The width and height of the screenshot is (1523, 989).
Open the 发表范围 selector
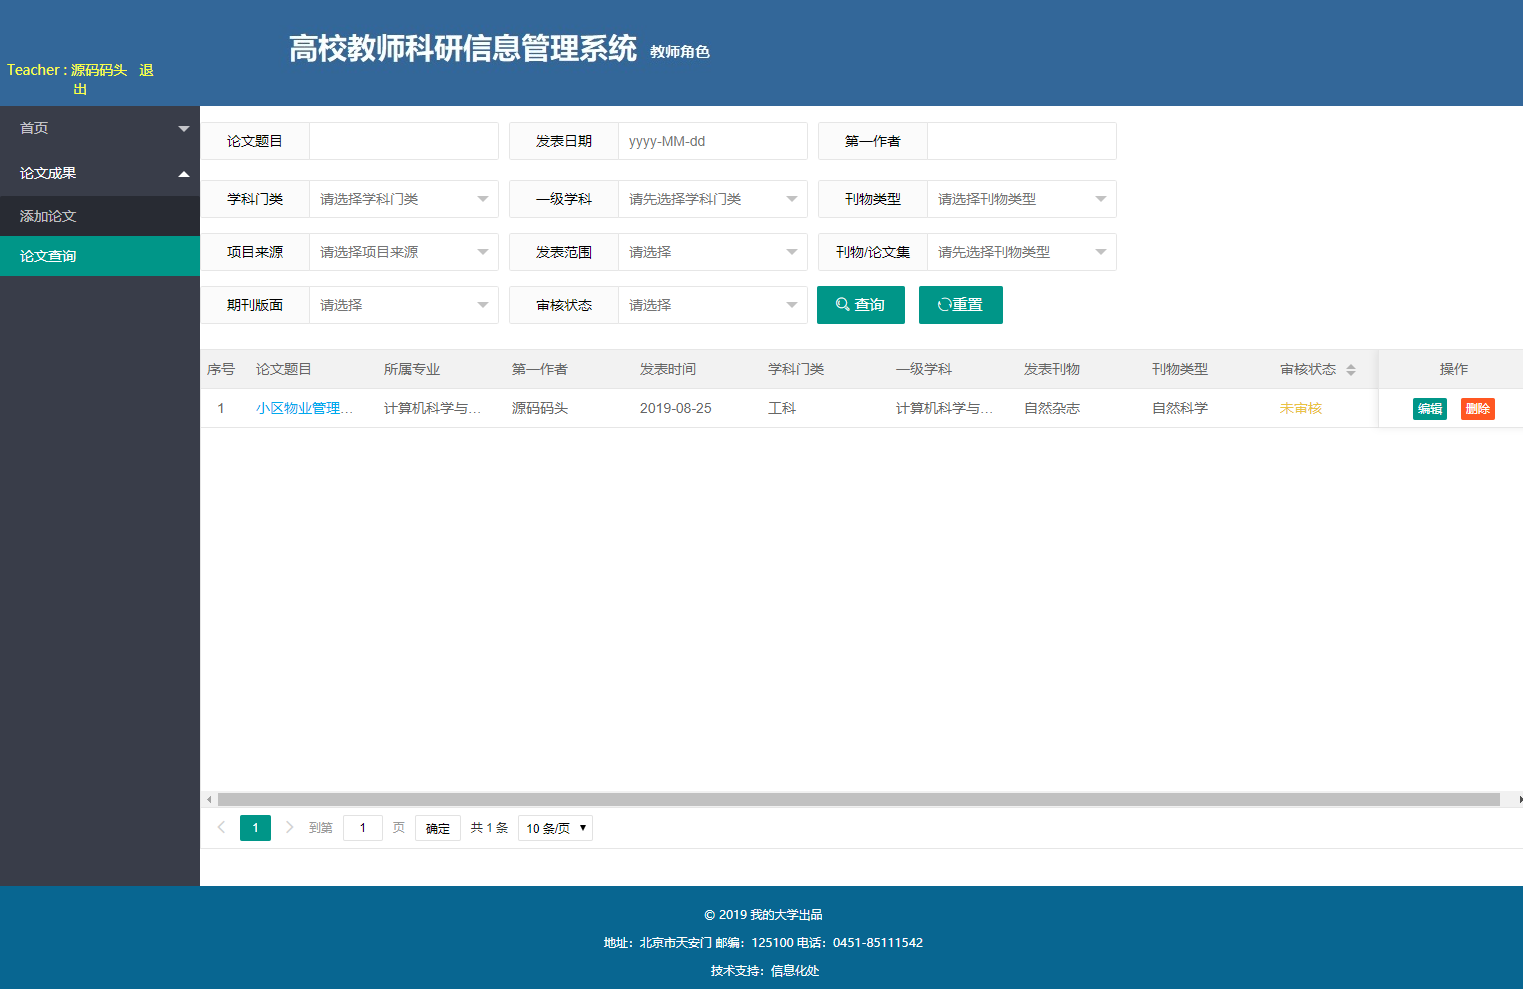point(790,251)
